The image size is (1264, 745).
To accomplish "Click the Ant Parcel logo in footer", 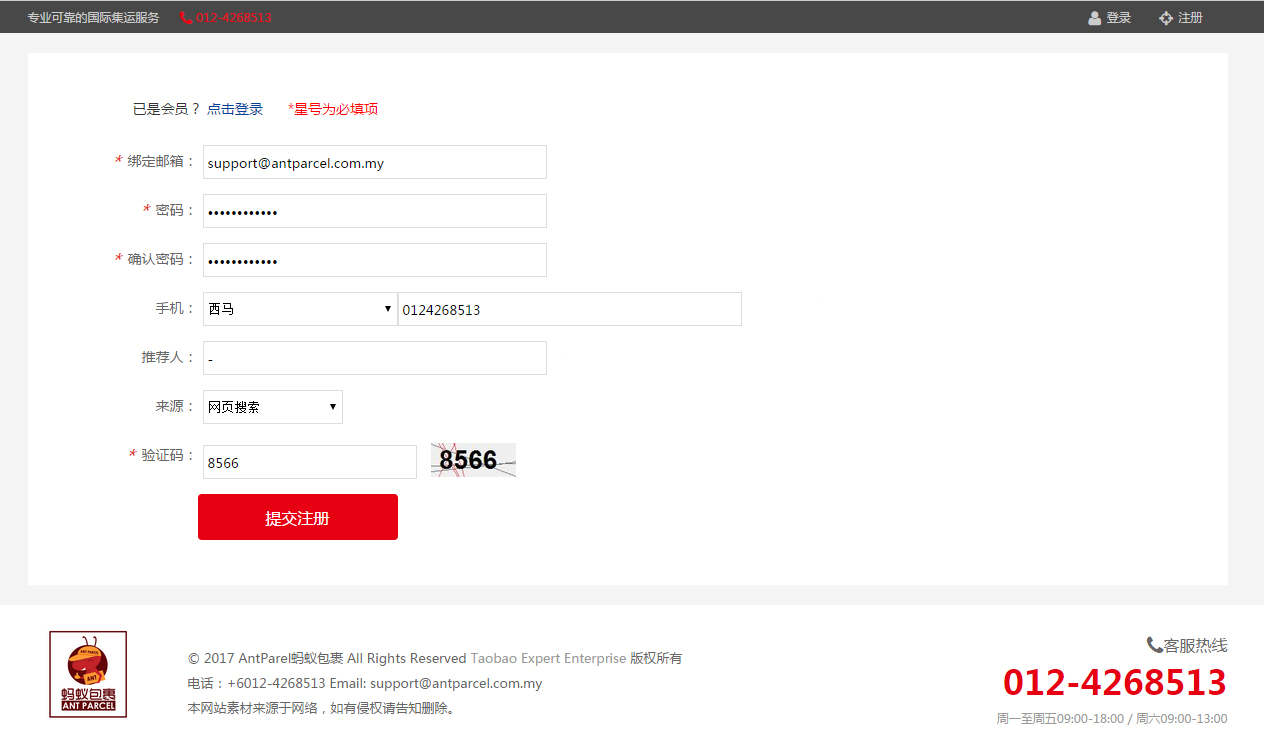I will (x=88, y=674).
